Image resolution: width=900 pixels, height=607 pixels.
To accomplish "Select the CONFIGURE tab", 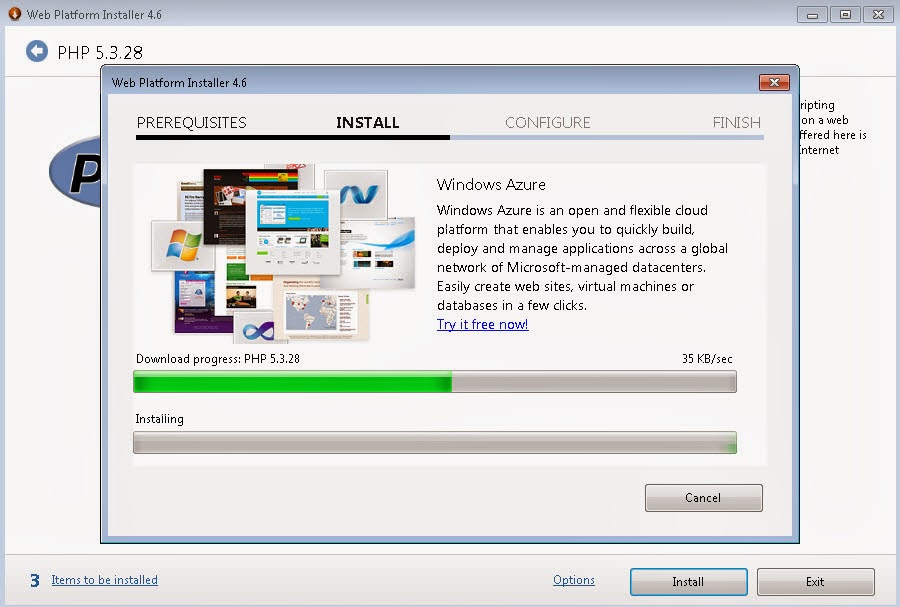I will [548, 122].
